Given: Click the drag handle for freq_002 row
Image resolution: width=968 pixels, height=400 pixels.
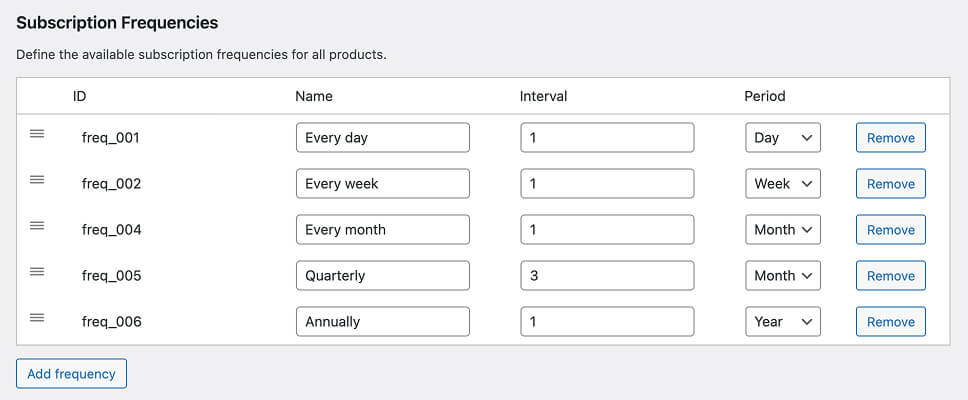Looking at the screenshot, I should (37, 180).
